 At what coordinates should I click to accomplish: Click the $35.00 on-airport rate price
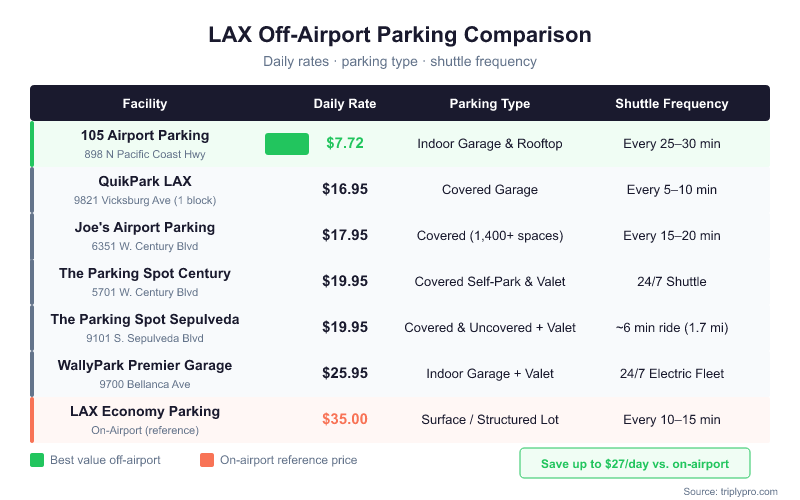pyautogui.click(x=345, y=420)
